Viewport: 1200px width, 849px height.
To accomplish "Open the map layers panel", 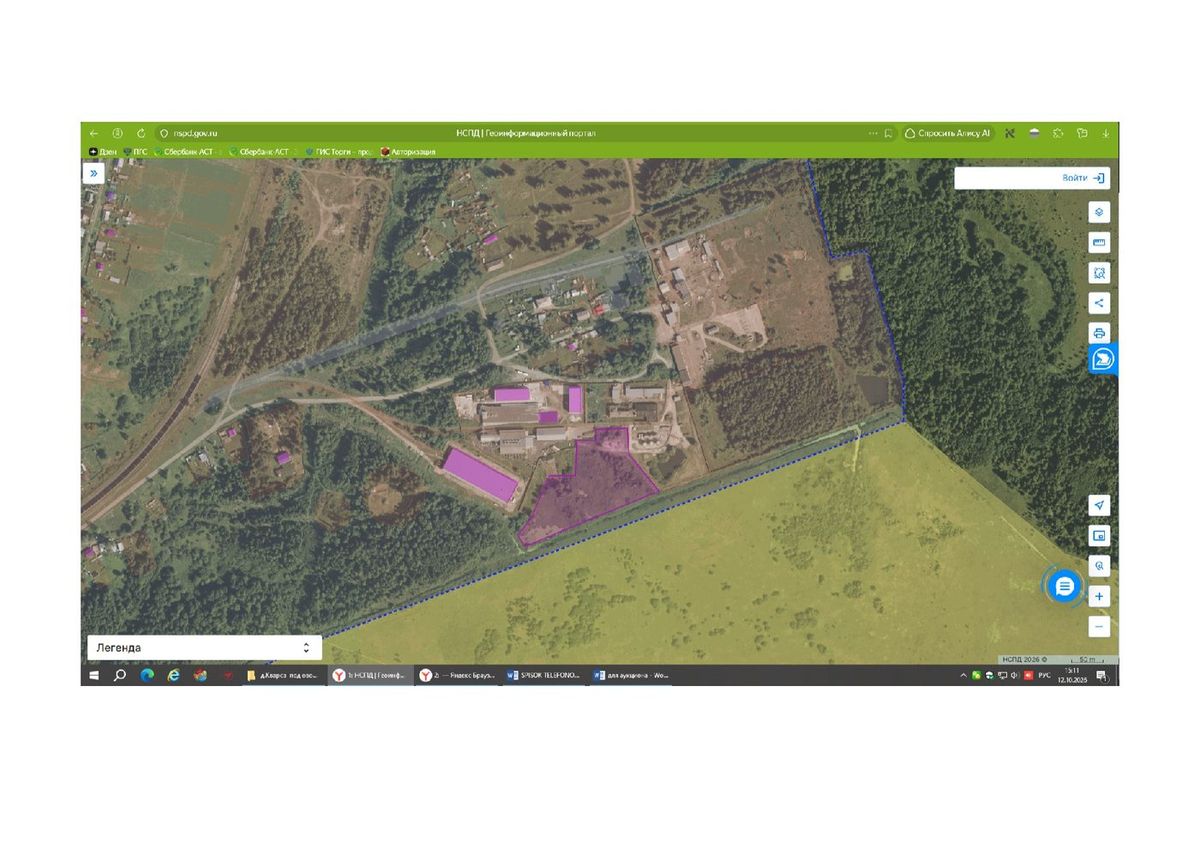I will (x=1099, y=213).
